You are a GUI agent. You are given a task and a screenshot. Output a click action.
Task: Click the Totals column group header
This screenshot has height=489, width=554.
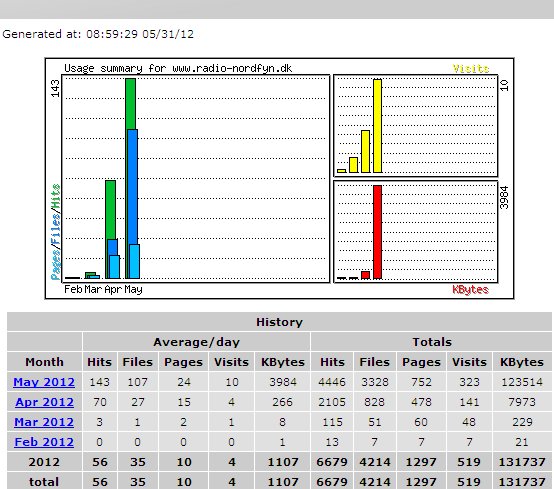coord(431,342)
